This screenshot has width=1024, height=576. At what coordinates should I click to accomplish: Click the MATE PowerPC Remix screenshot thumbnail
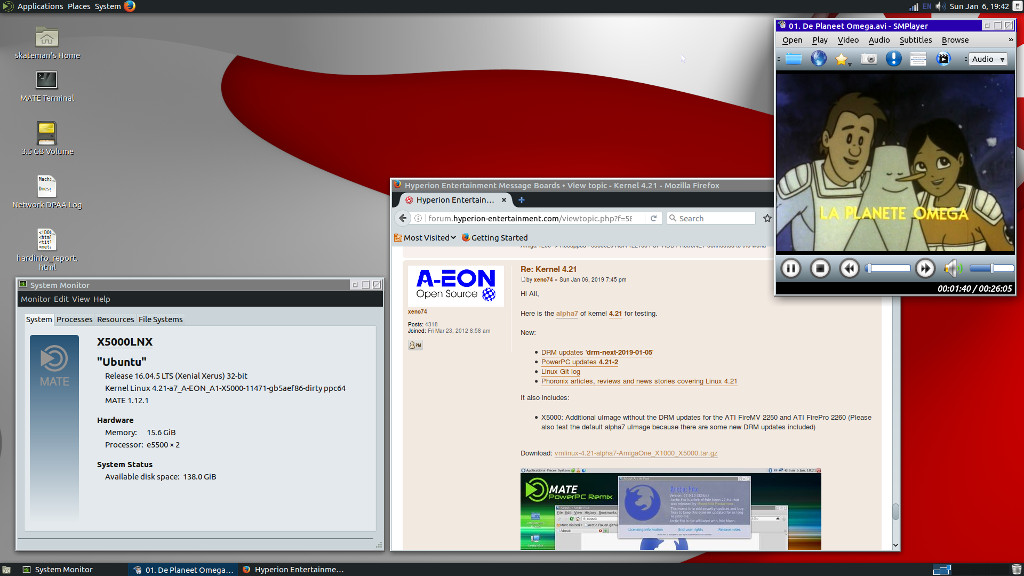tap(671, 509)
